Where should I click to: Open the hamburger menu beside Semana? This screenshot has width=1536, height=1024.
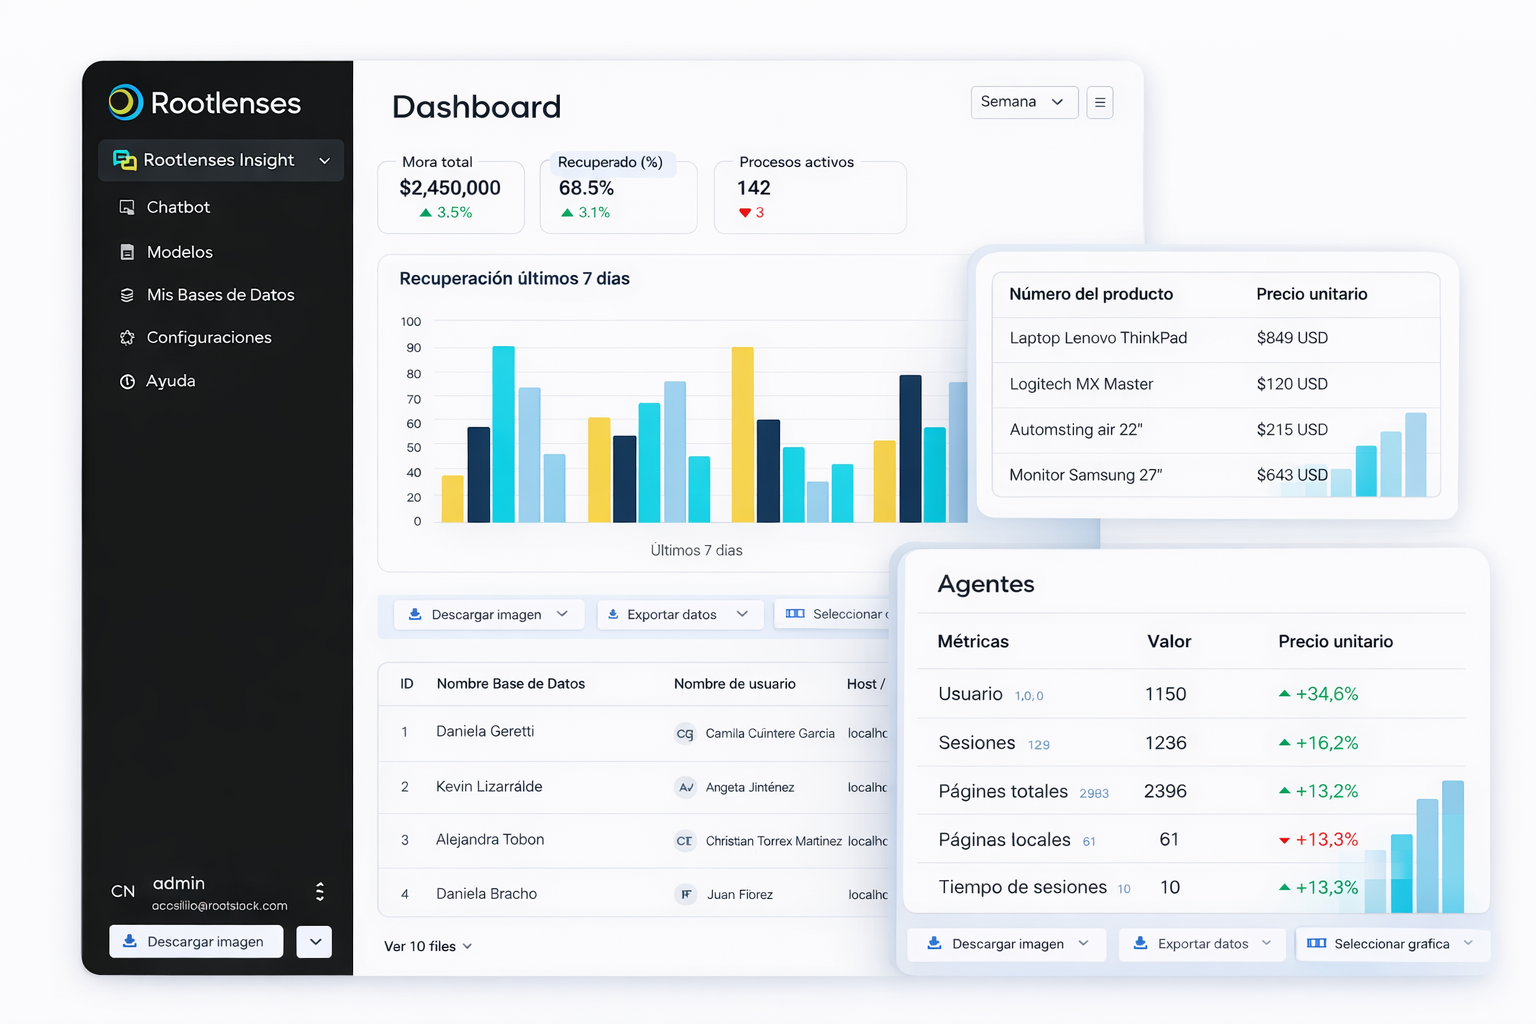(1099, 102)
